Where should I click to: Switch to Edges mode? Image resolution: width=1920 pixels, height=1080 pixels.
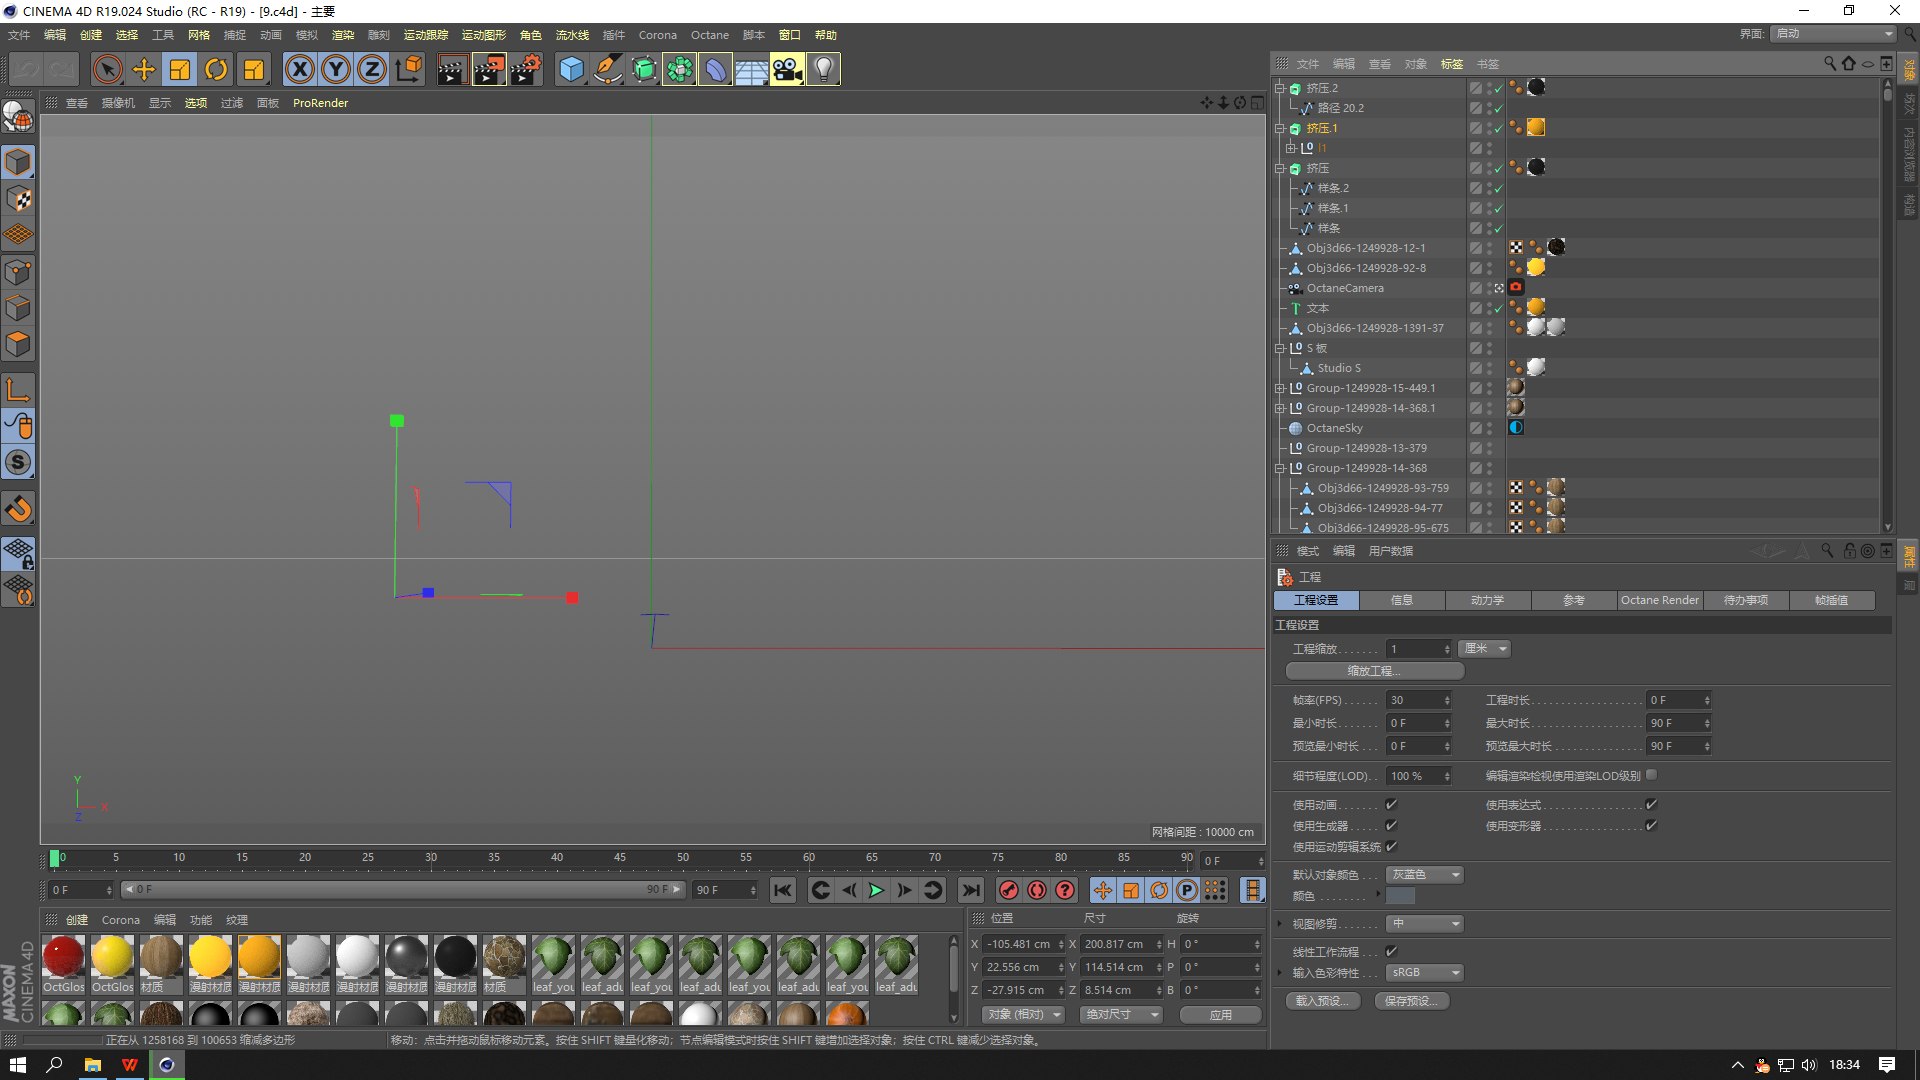coord(19,308)
